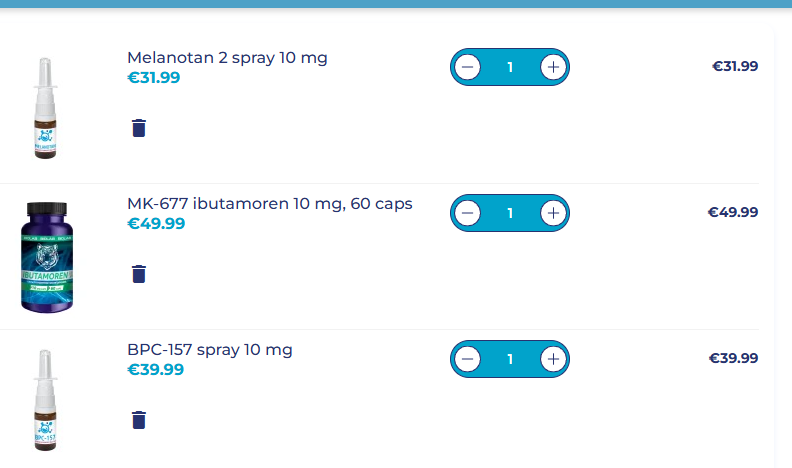Click BPC-157 spray bottle thumbnail
This screenshot has width=792, height=468.
pos(44,398)
